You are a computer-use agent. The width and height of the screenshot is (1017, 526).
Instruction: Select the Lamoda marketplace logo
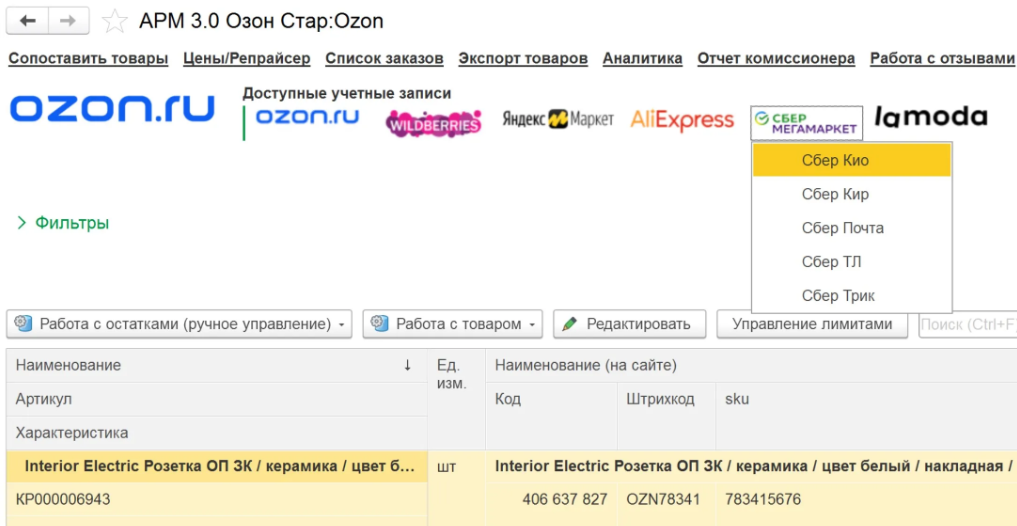tap(930, 118)
